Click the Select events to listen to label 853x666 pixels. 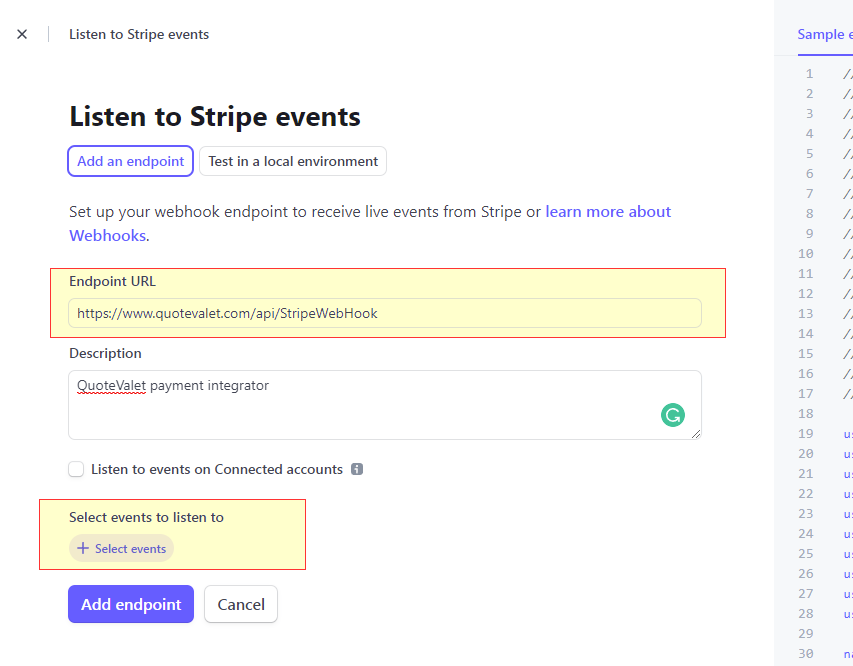point(146,517)
